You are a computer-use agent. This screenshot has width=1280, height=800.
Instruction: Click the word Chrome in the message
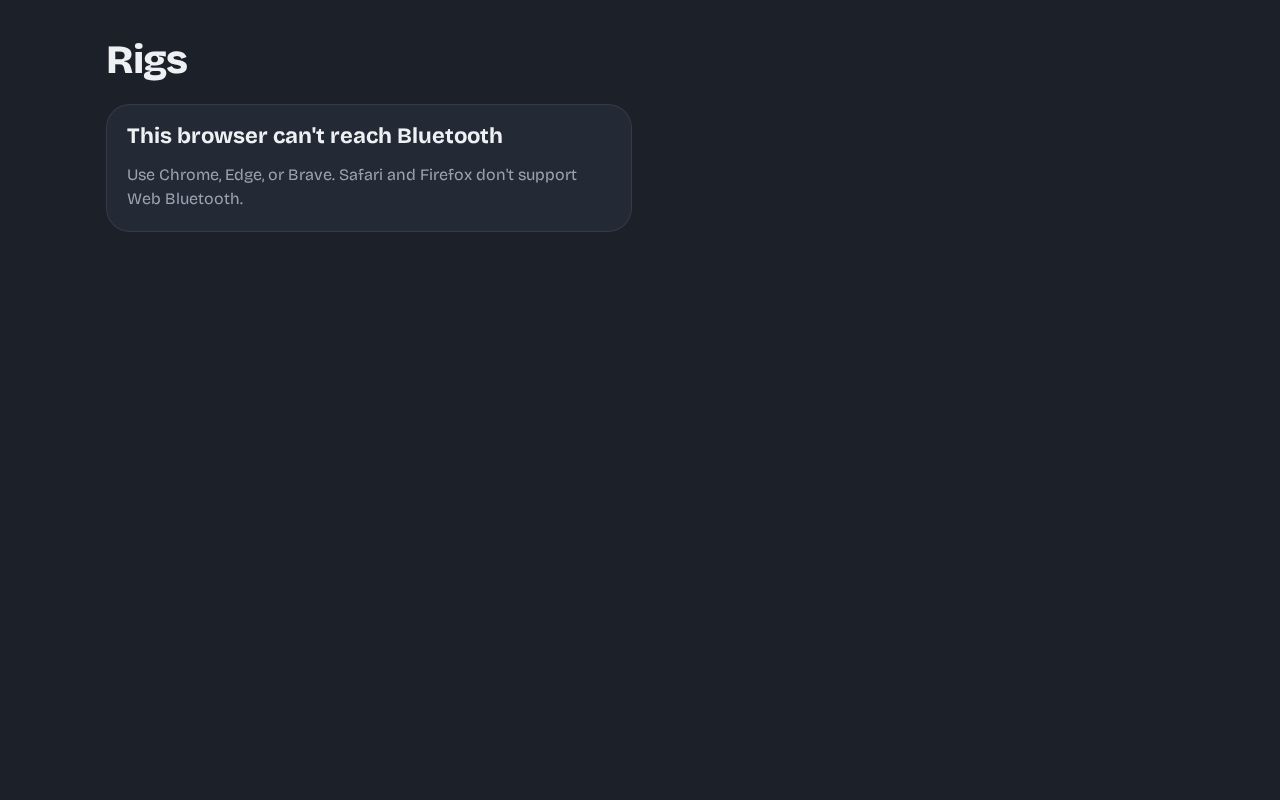pyautogui.click(x=189, y=175)
